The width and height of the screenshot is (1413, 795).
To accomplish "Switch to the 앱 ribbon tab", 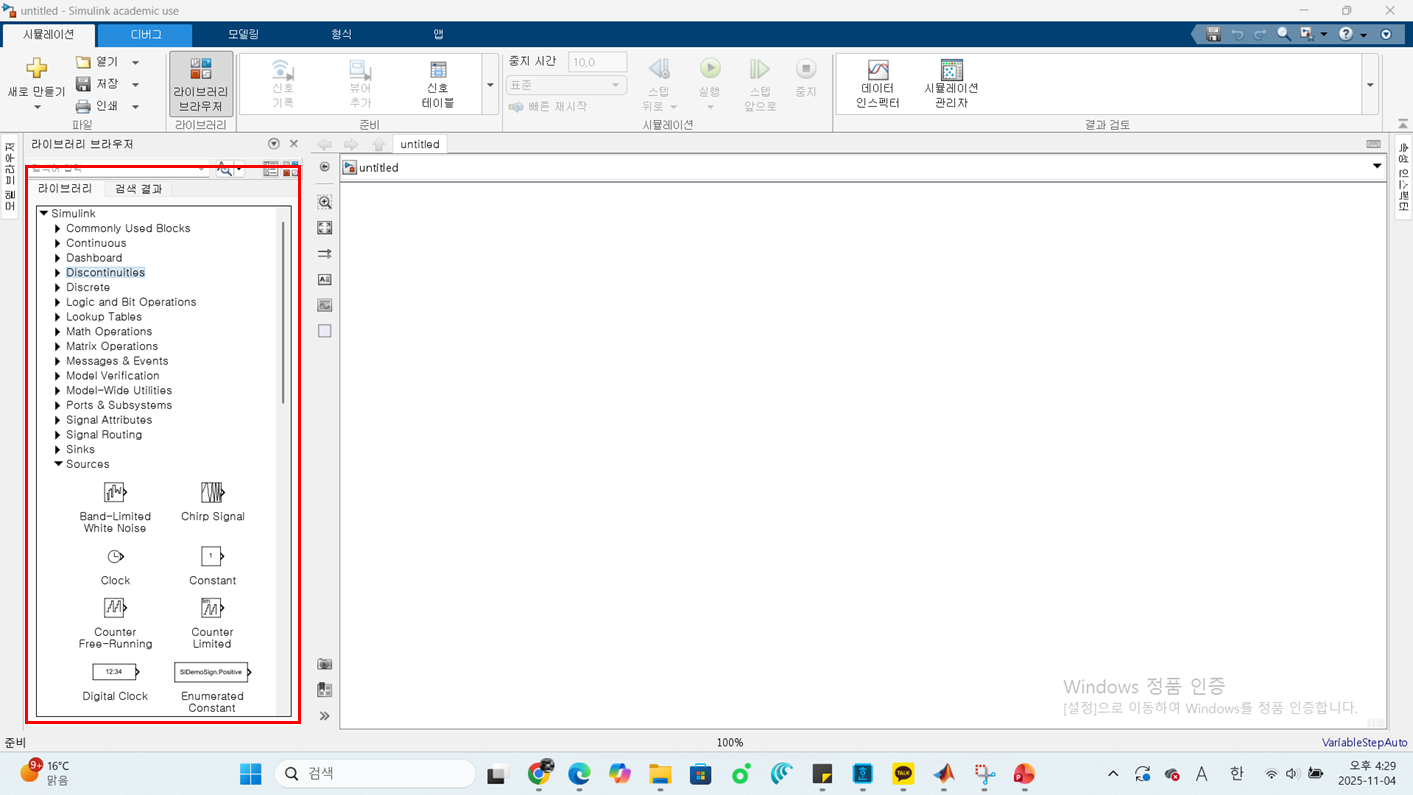I will (438, 34).
